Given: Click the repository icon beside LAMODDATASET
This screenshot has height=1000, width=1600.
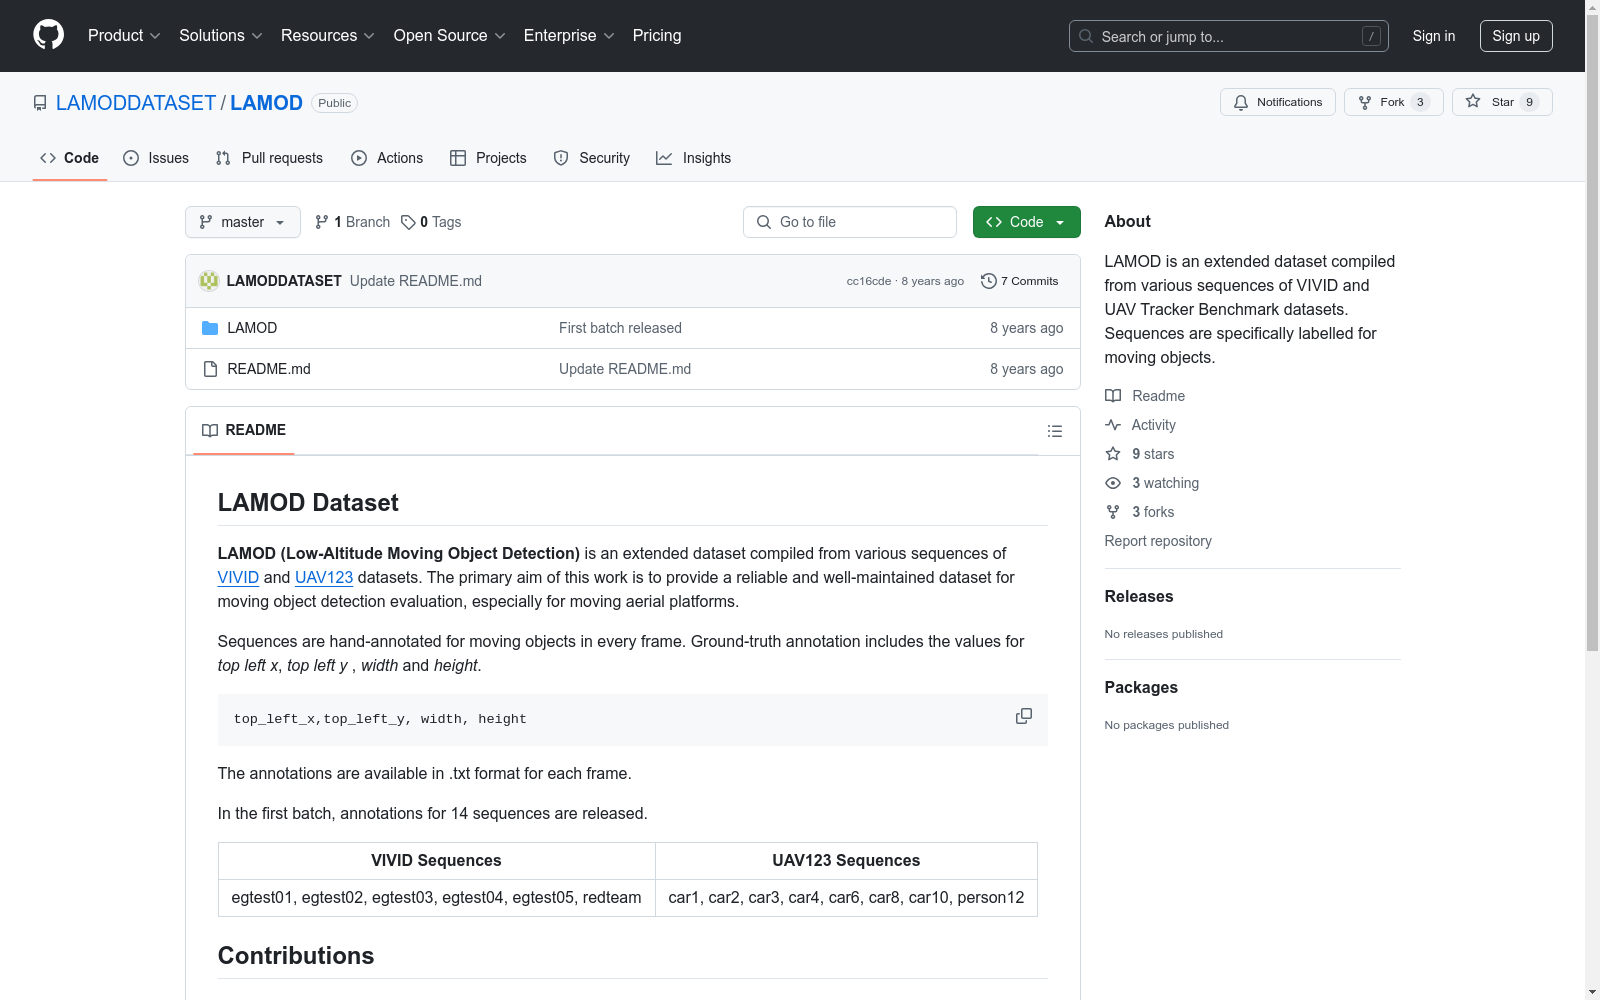Looking at the screenshot, I should tap(40, 103).
